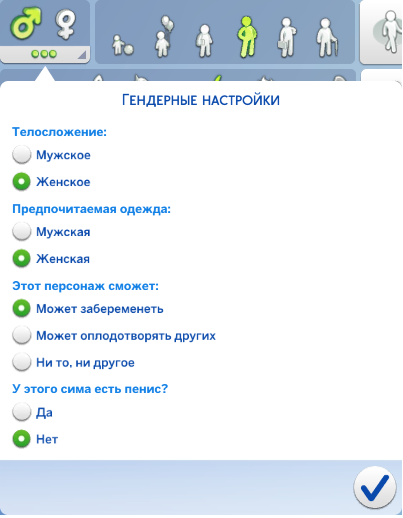403x518 pixels.
Task: Choose the teen age icon
Action: 204,40
